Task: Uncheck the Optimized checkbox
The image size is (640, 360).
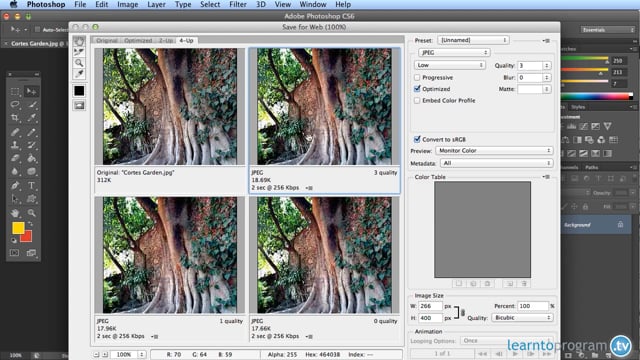Action: pos(417,89)
